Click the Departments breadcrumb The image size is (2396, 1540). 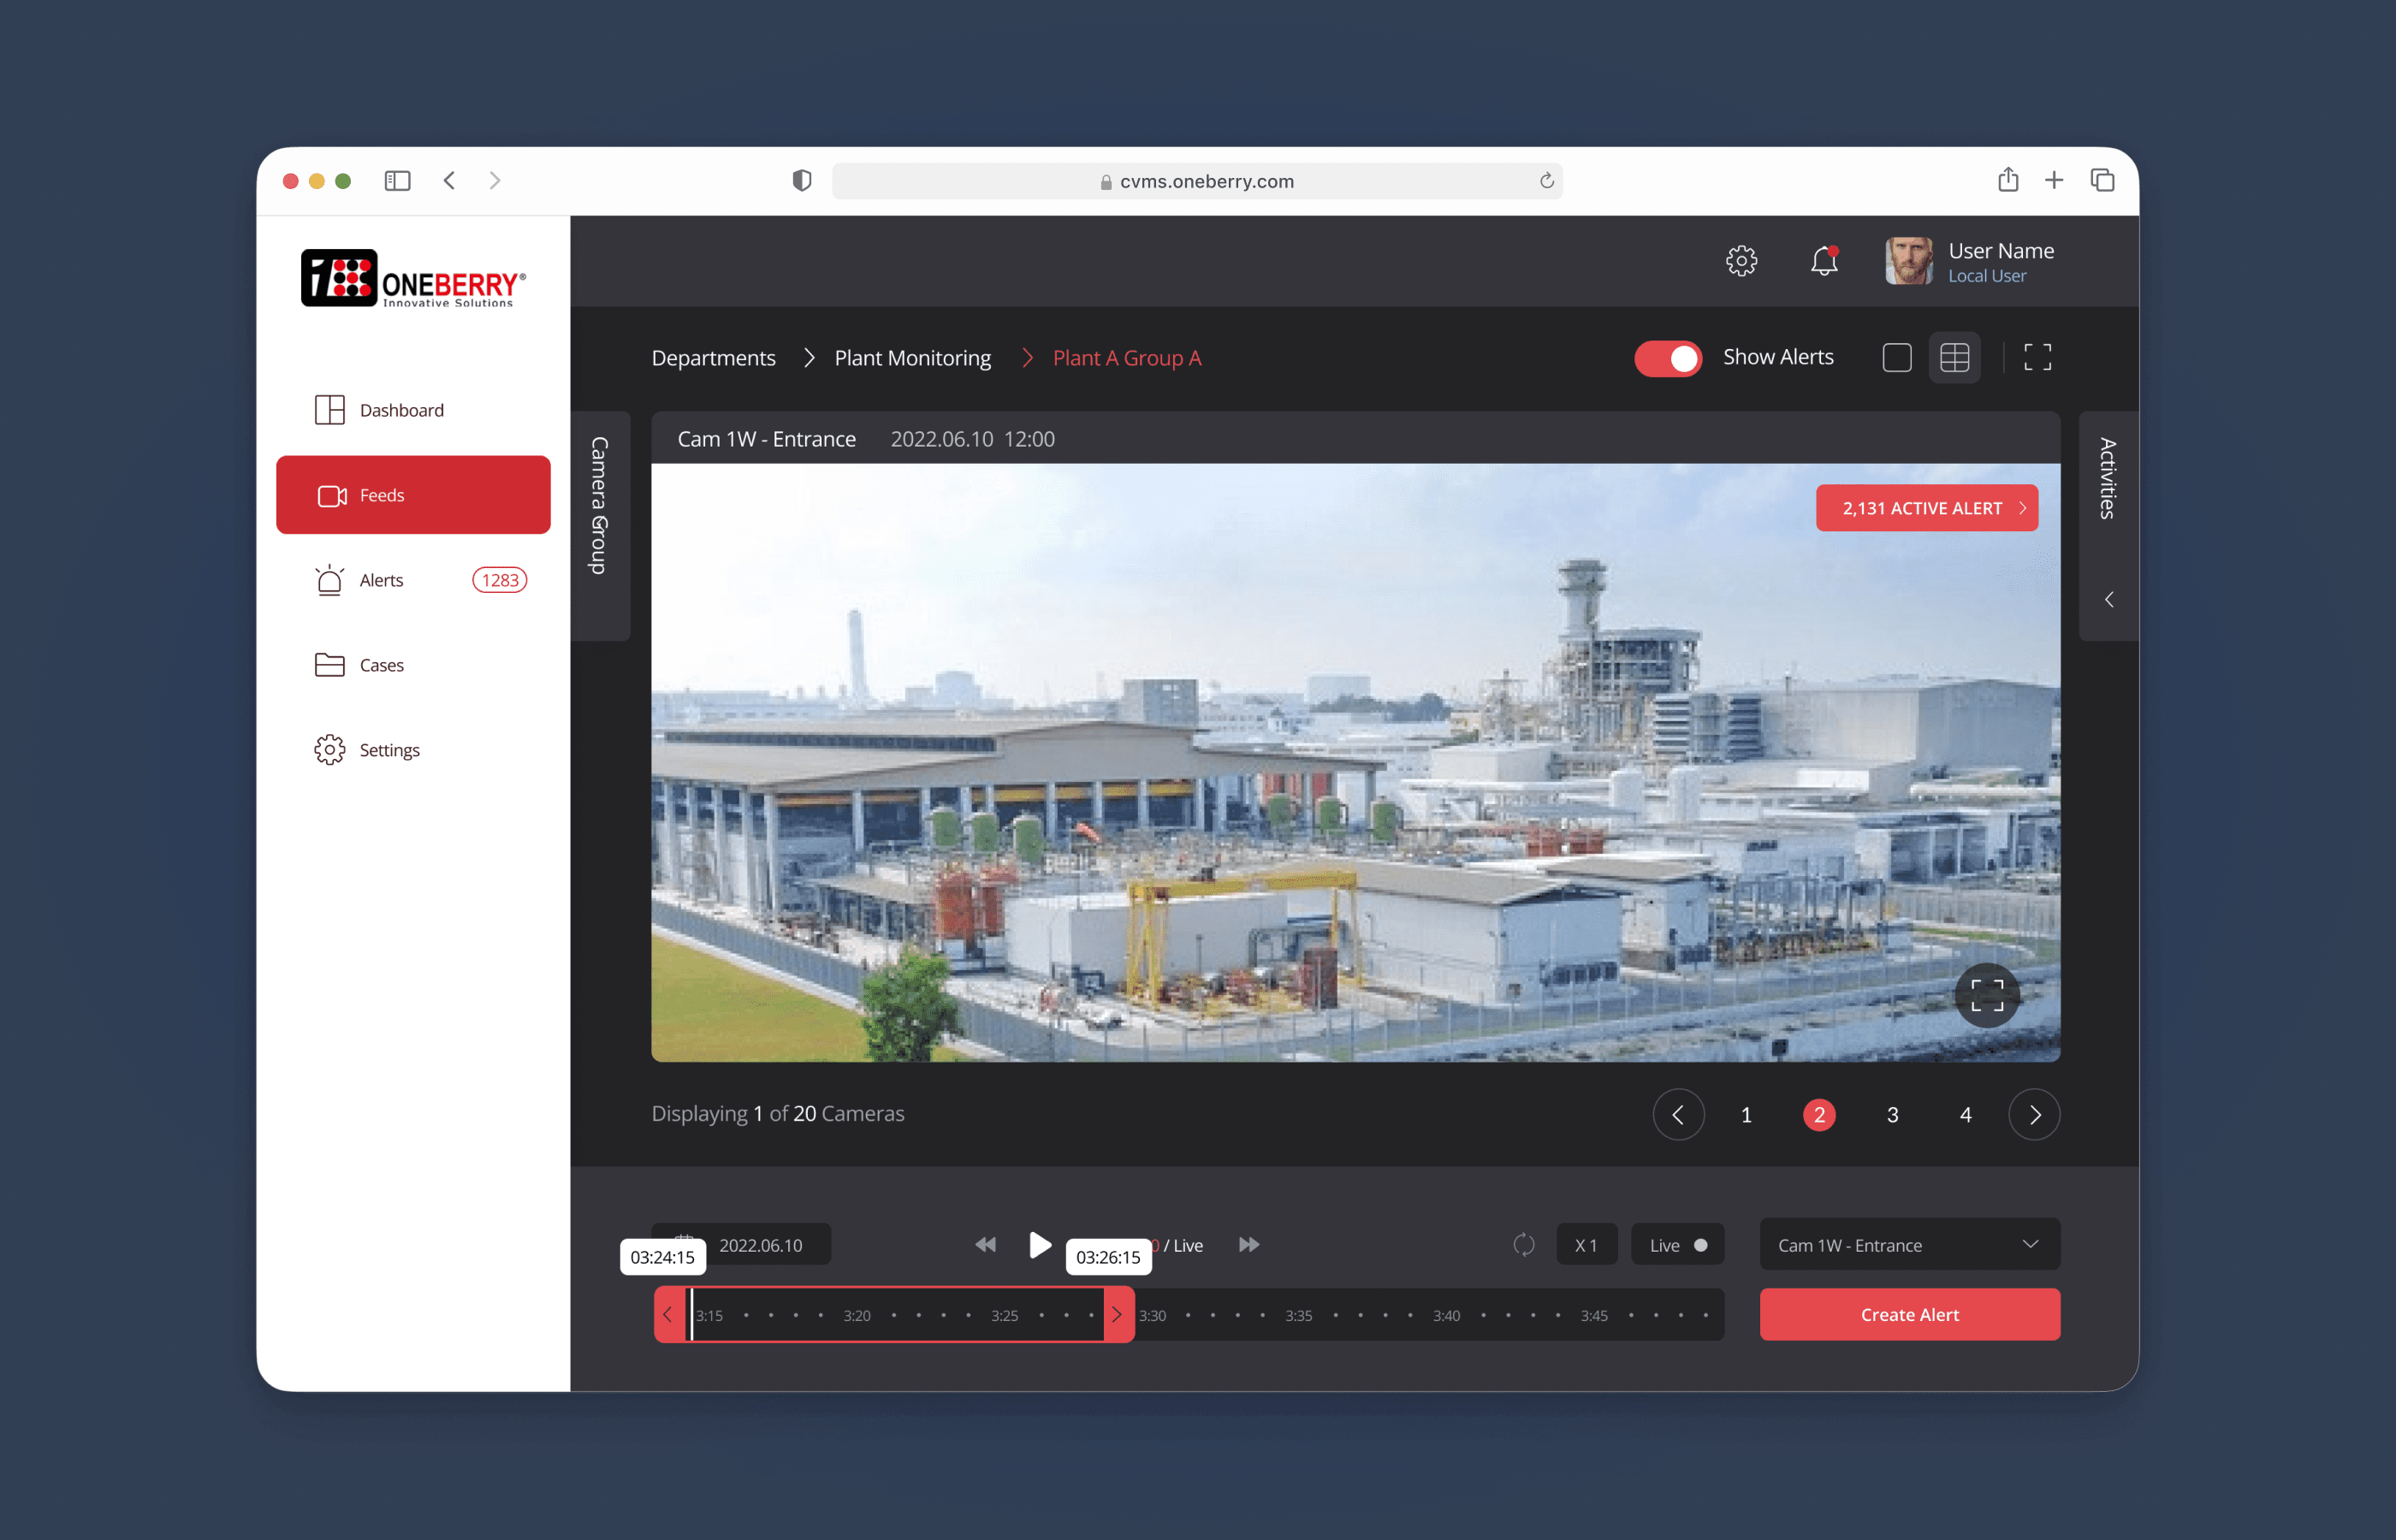(x=714, y=358)
